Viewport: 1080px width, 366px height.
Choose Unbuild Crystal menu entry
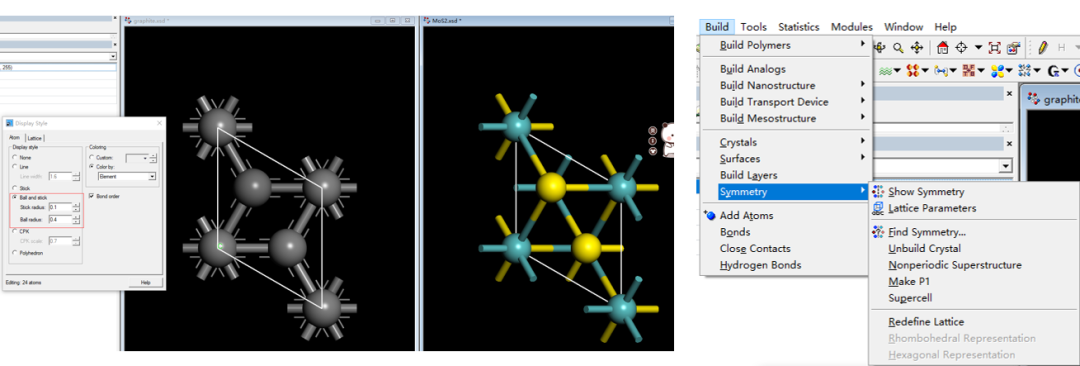[924, 249]
